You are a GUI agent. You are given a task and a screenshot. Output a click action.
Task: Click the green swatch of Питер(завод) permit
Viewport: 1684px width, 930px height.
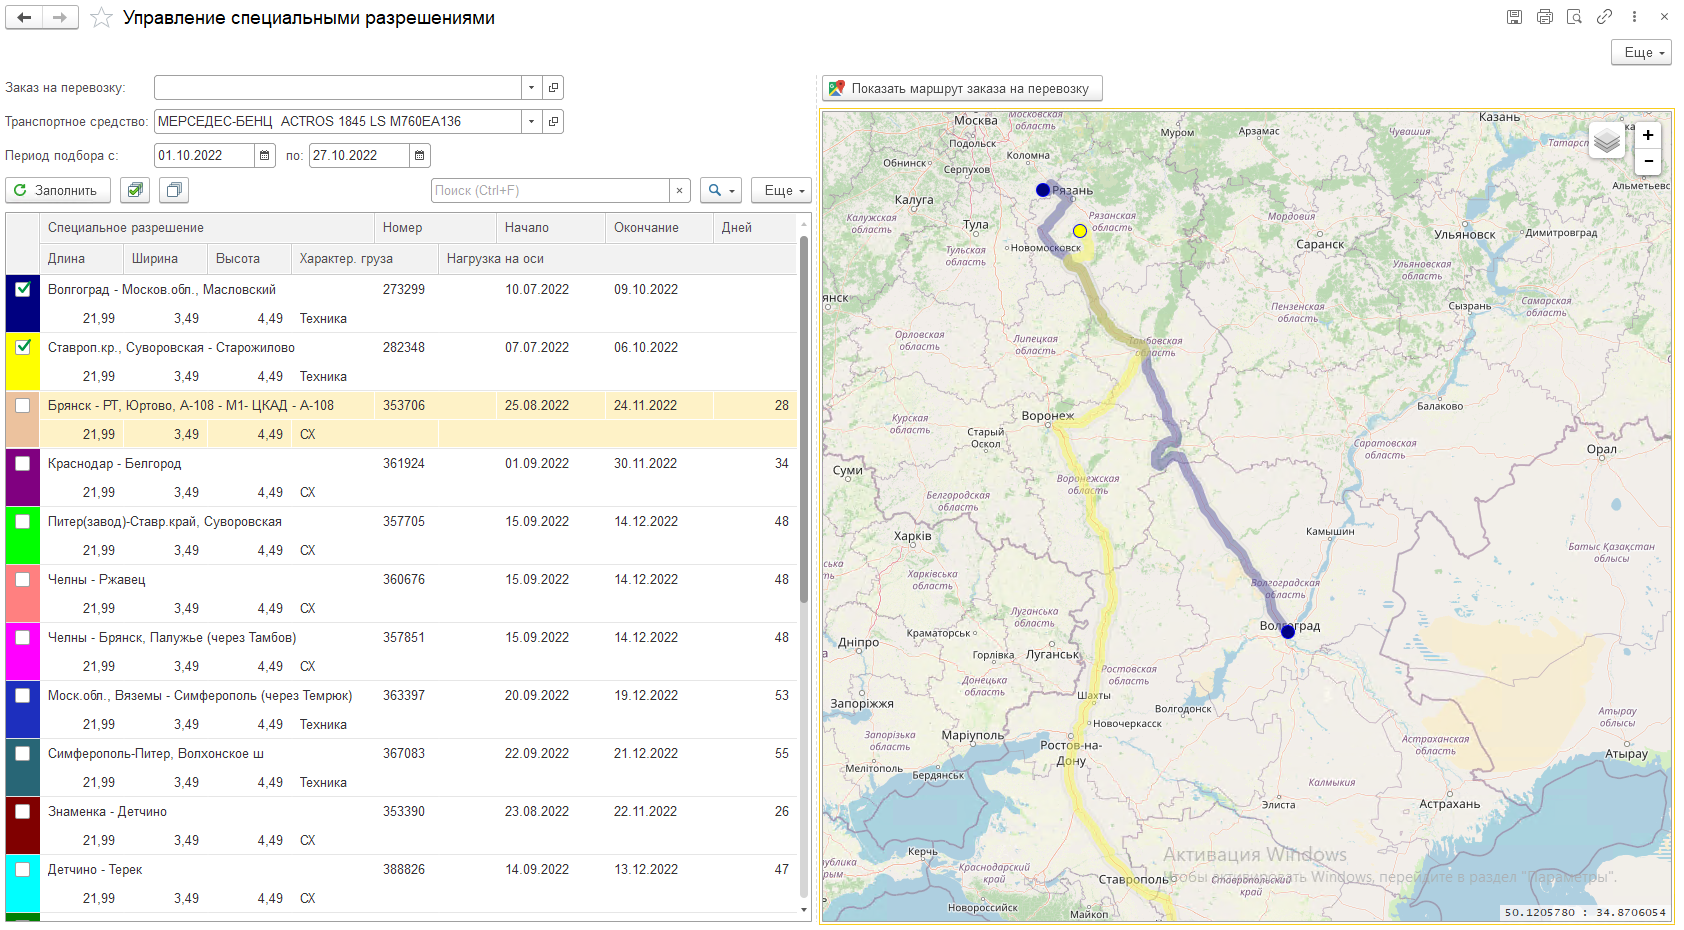click(x=22, y=545)
